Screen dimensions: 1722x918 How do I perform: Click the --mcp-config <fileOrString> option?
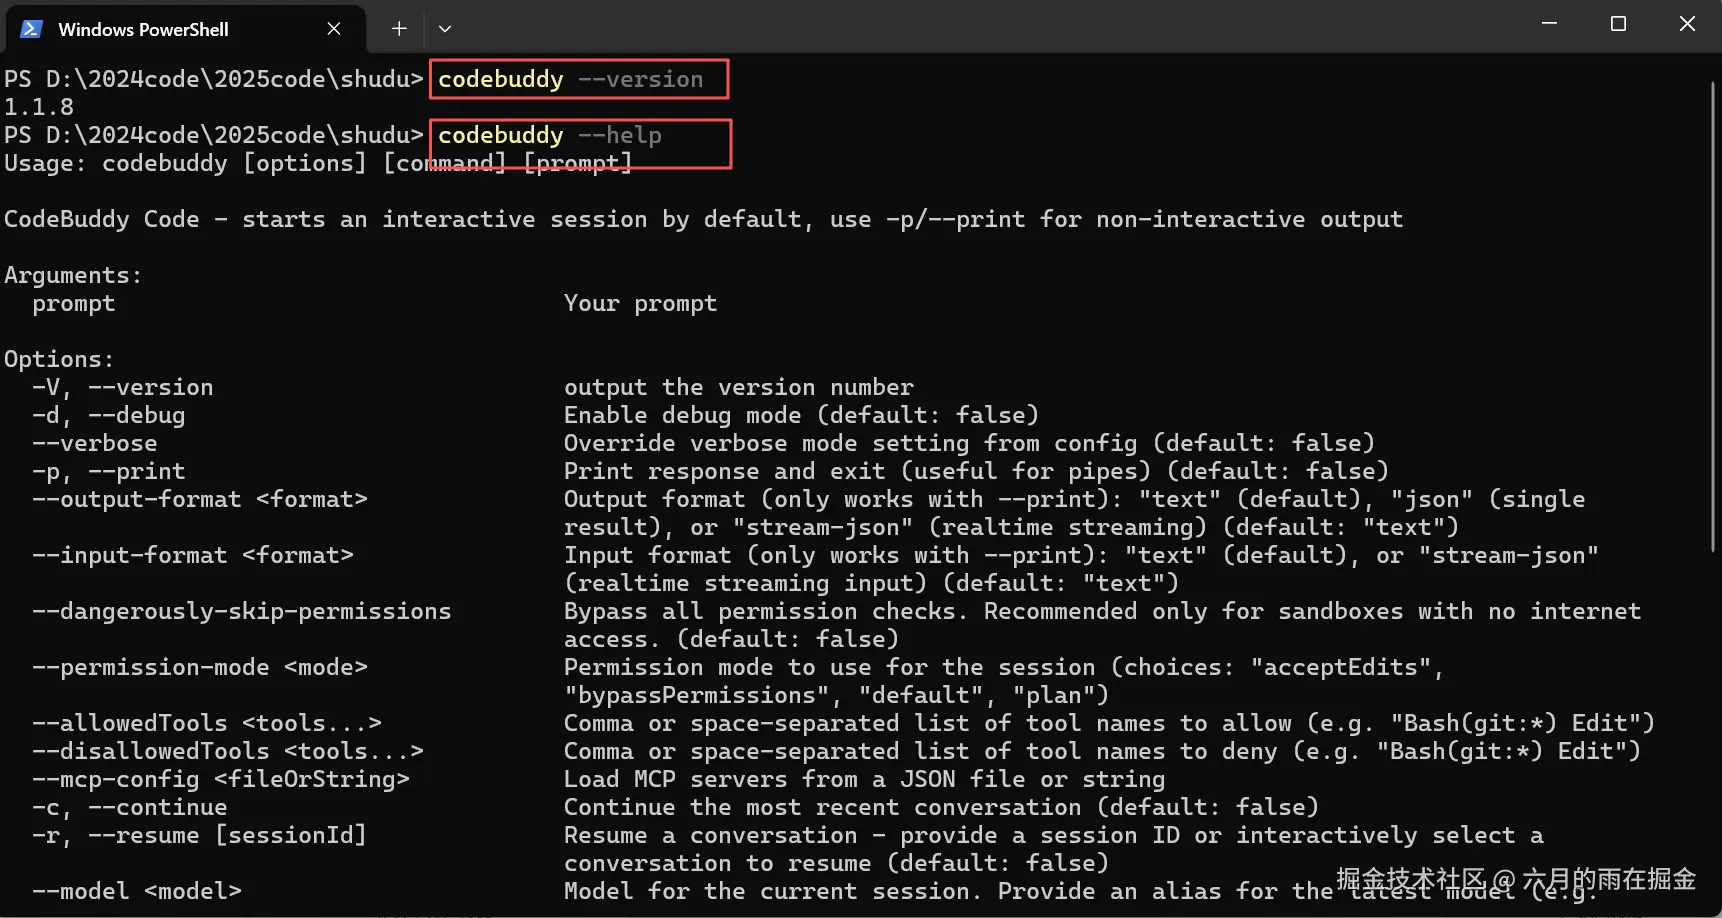(221, 779)
